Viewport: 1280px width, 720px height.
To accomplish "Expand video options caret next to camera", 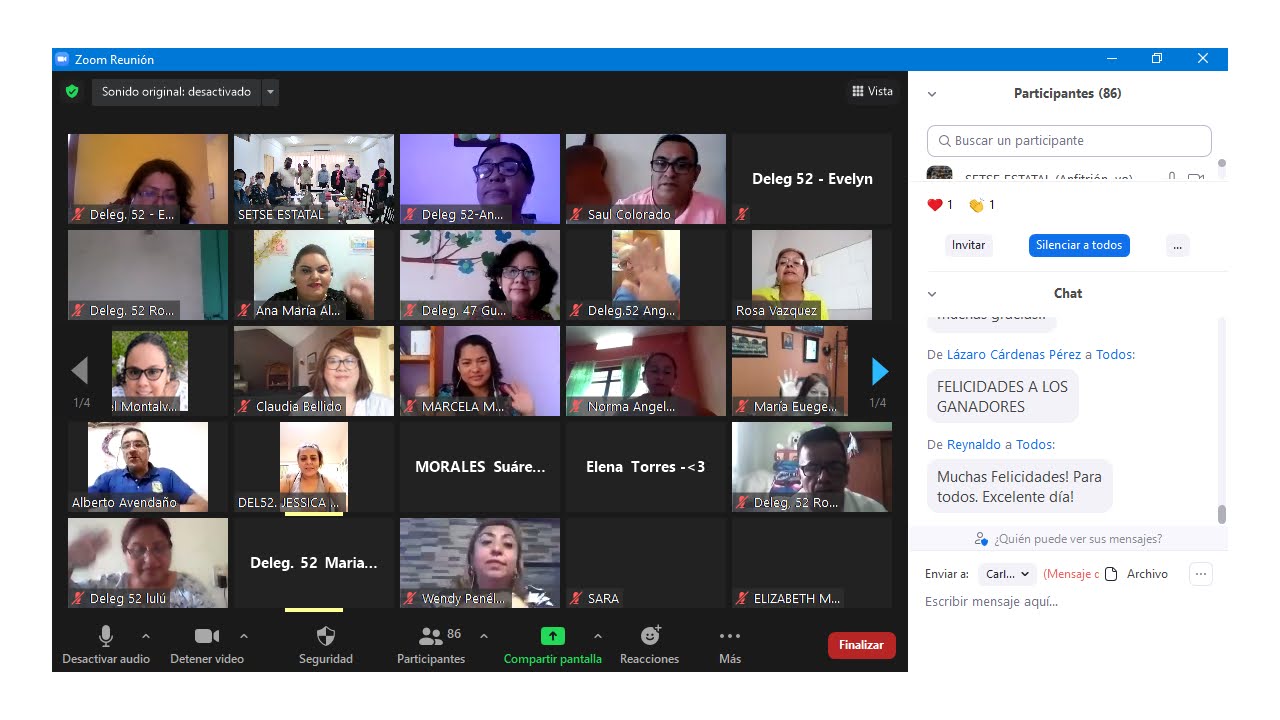I will (244, 636).
